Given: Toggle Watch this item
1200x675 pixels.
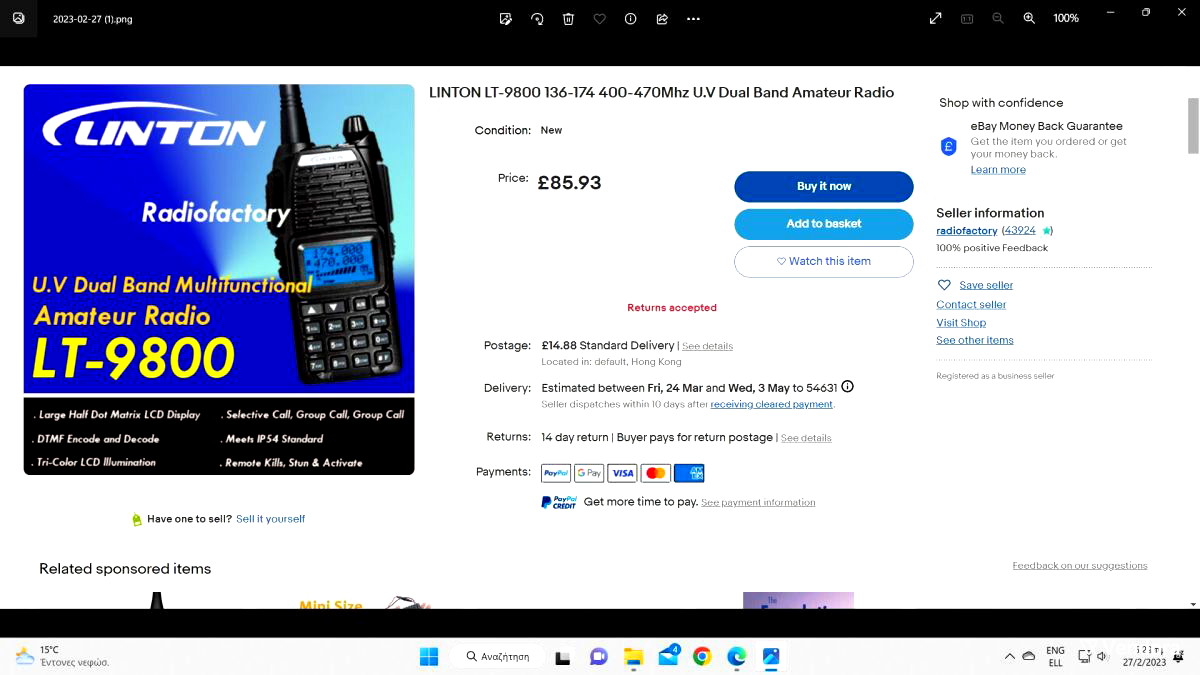Looking at the screenshot, I should [824, 261].
